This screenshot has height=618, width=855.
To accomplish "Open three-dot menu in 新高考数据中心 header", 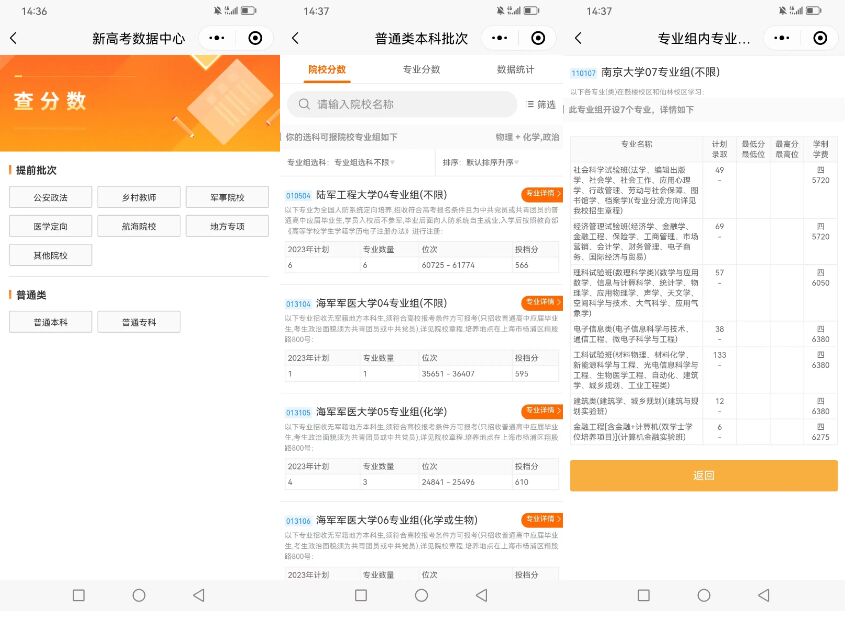I will 216,38.
